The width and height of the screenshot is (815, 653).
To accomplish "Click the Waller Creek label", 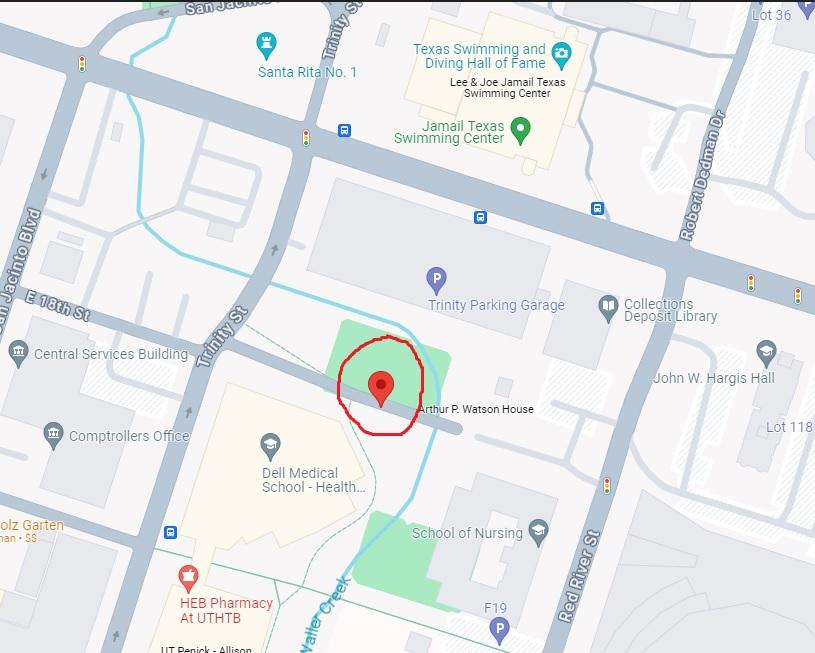I will tap(324, 615).
